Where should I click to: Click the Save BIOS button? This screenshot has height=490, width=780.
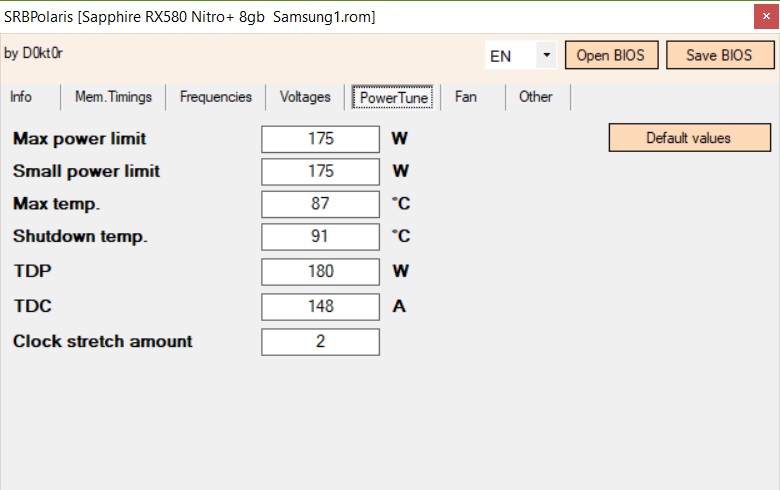click(720, 55)
